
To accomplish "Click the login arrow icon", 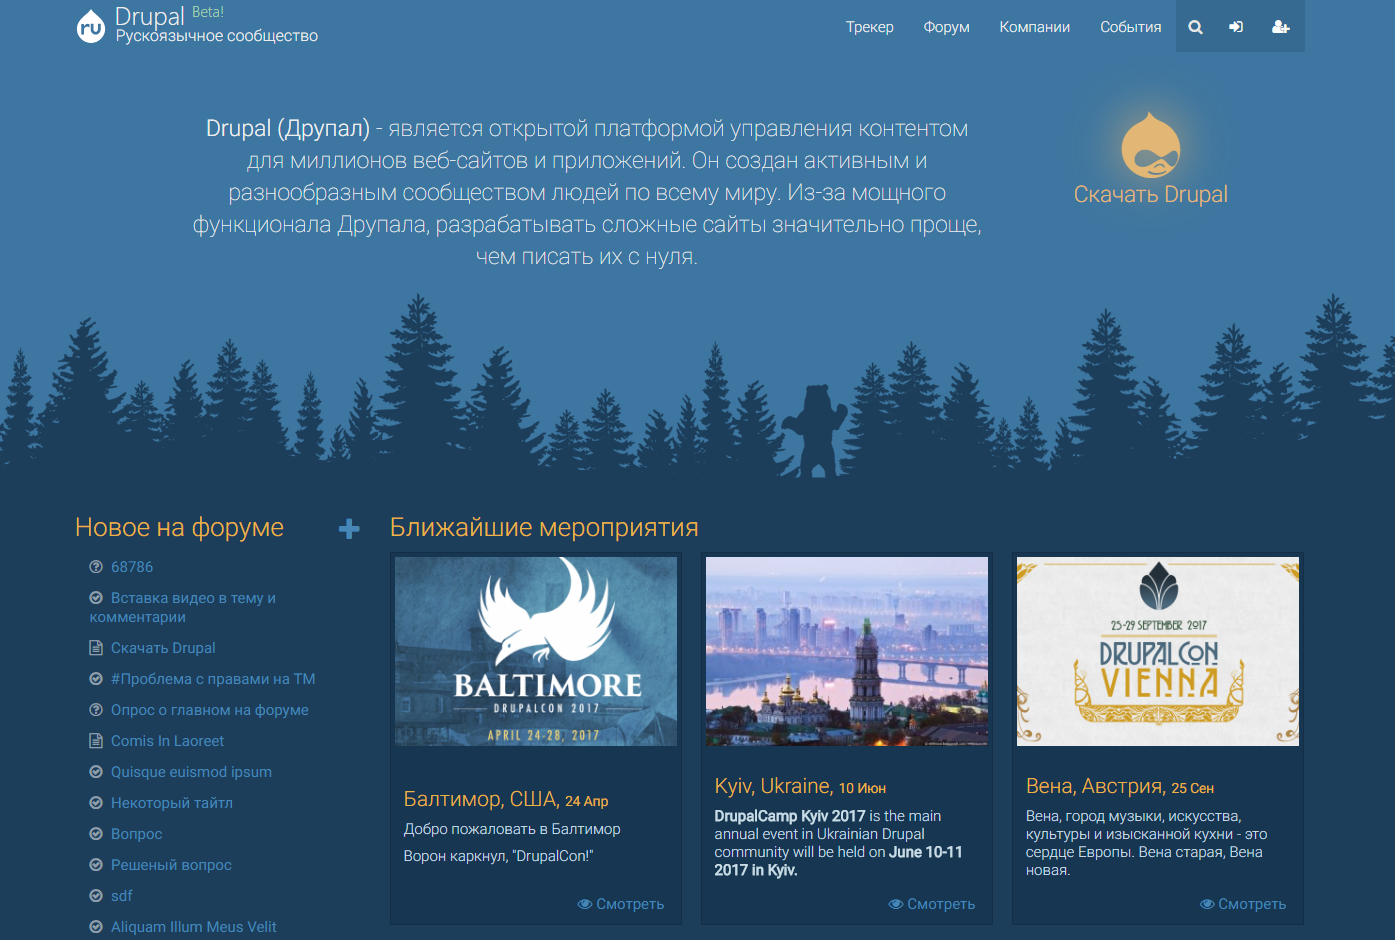I will click(1236, 27).
